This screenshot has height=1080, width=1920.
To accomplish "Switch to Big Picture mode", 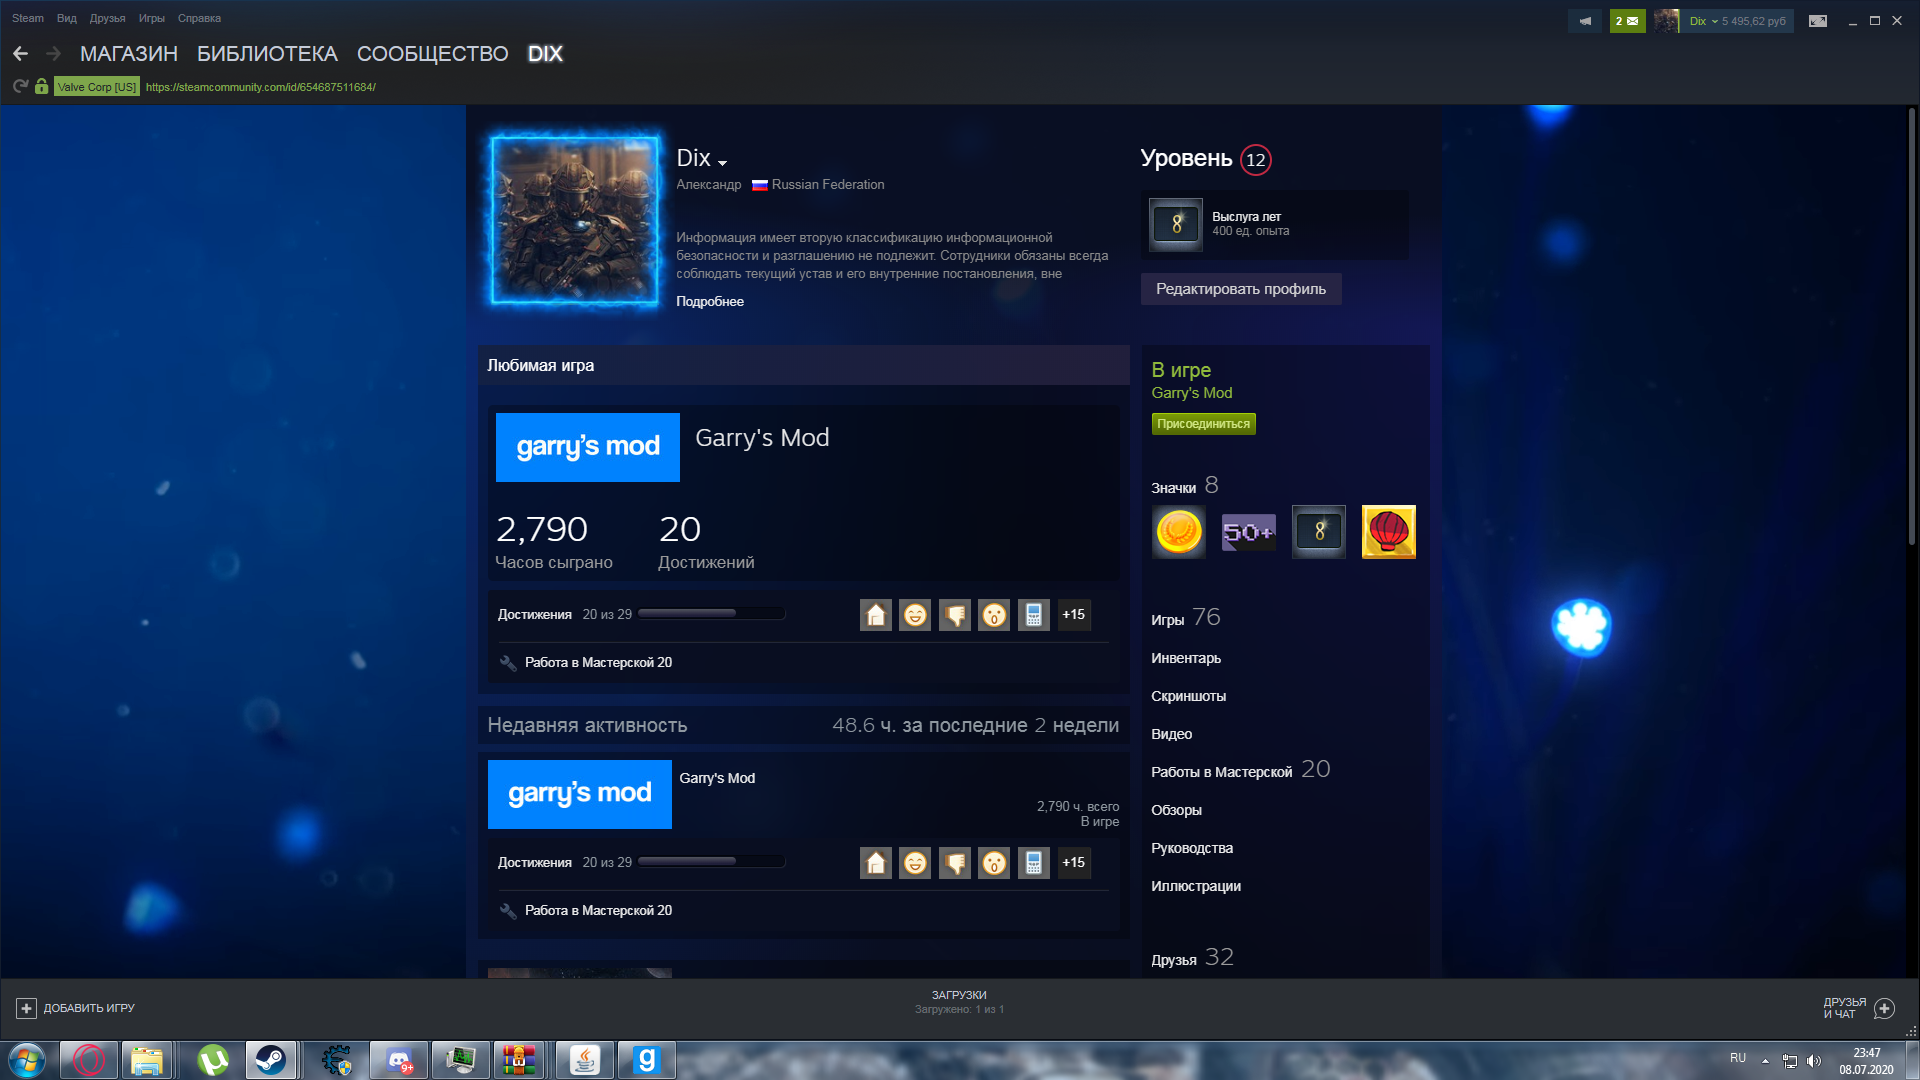I will pyautogui.click(x=1818, y=21).
